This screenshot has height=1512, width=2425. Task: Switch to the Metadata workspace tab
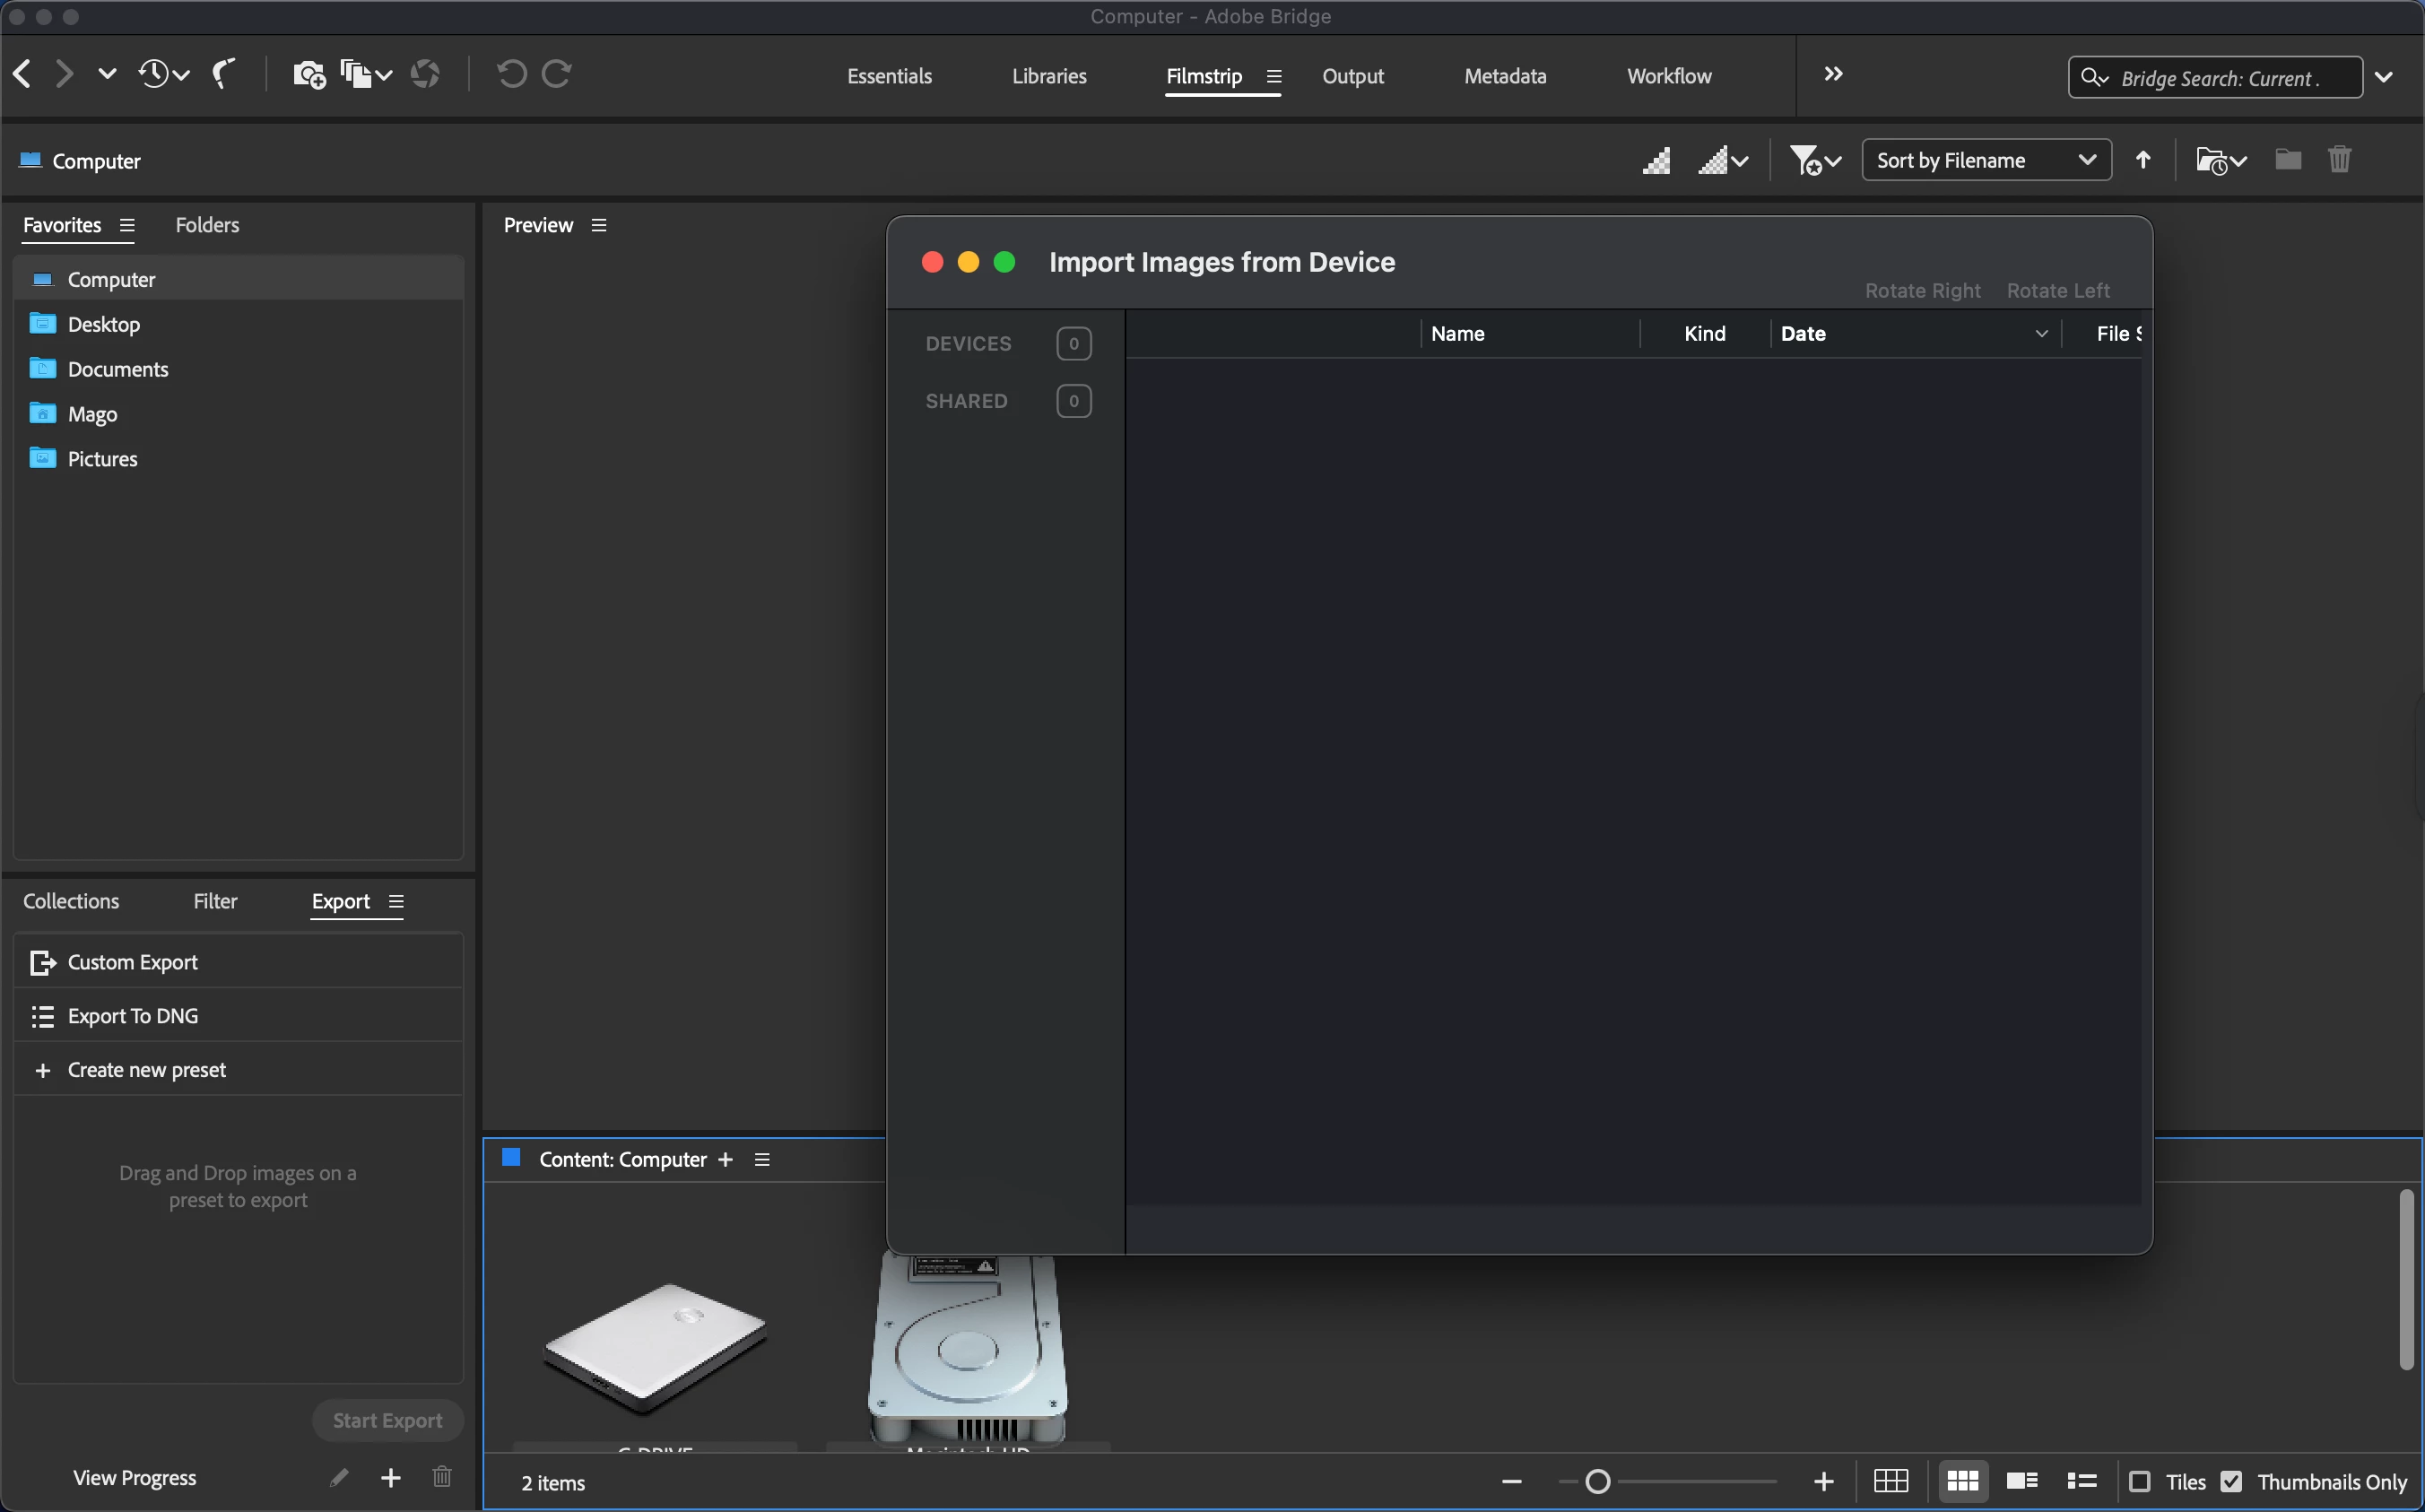tap(1504, 76)
